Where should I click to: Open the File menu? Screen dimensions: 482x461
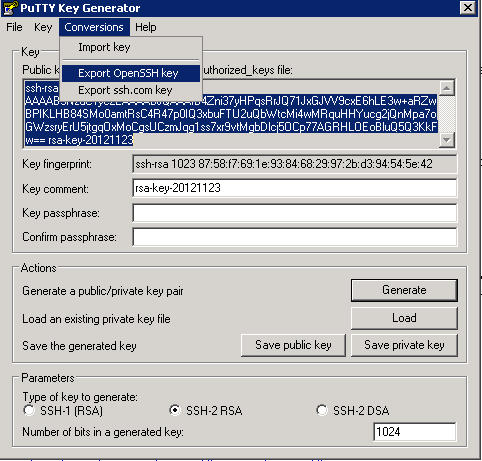click(14, 27)
